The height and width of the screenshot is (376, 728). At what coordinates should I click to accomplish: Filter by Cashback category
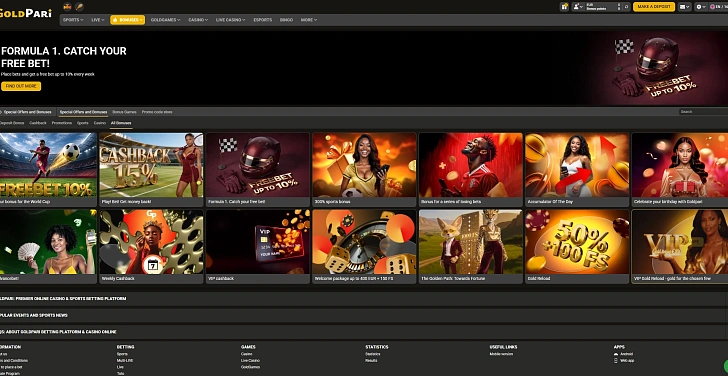click(38, 123)
